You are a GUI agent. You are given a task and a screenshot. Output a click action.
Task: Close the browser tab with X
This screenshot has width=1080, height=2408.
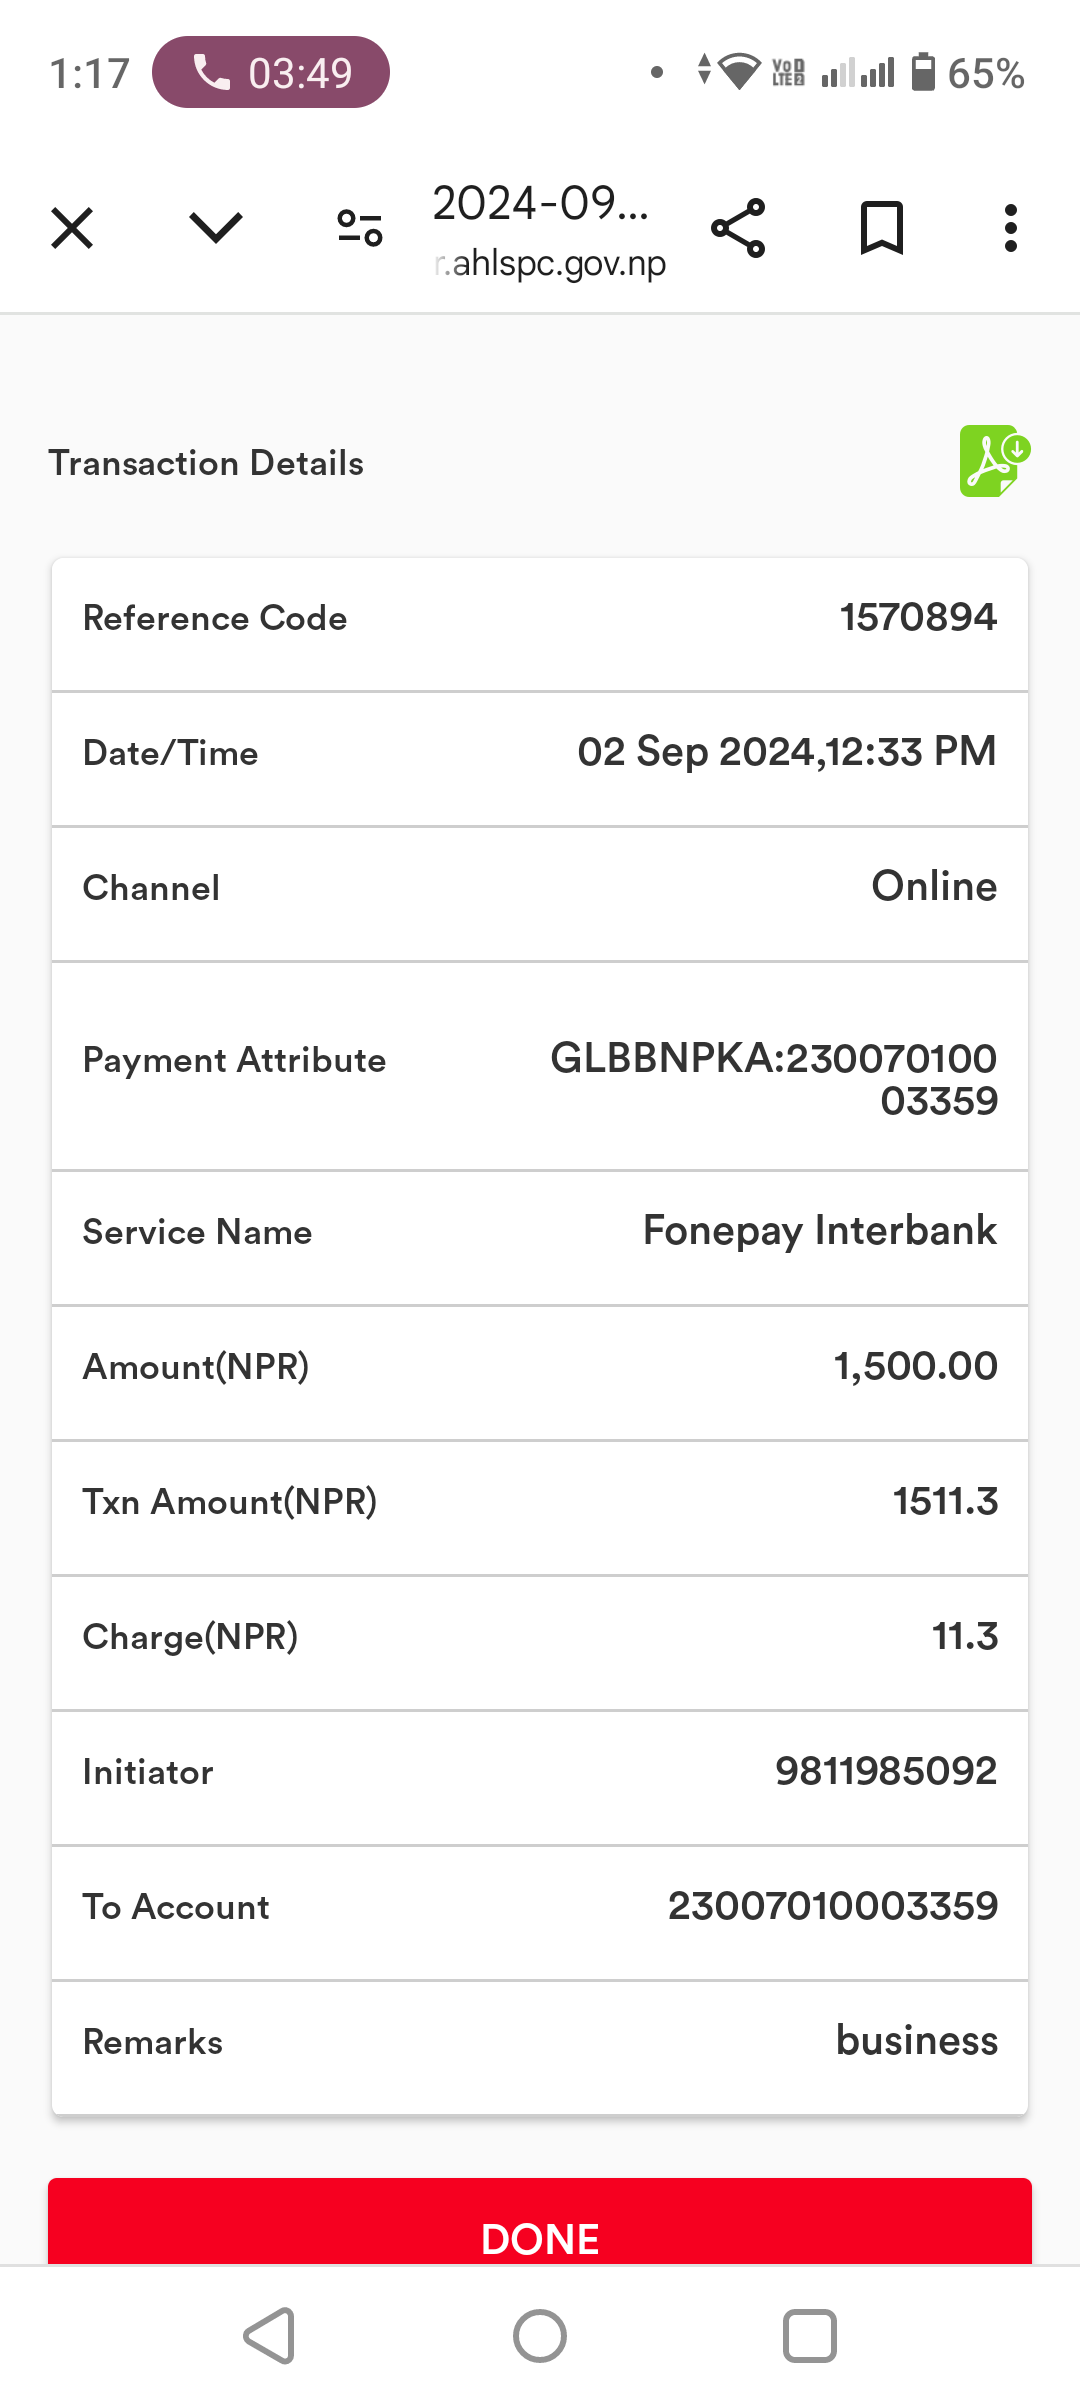(x=72, y=228)
